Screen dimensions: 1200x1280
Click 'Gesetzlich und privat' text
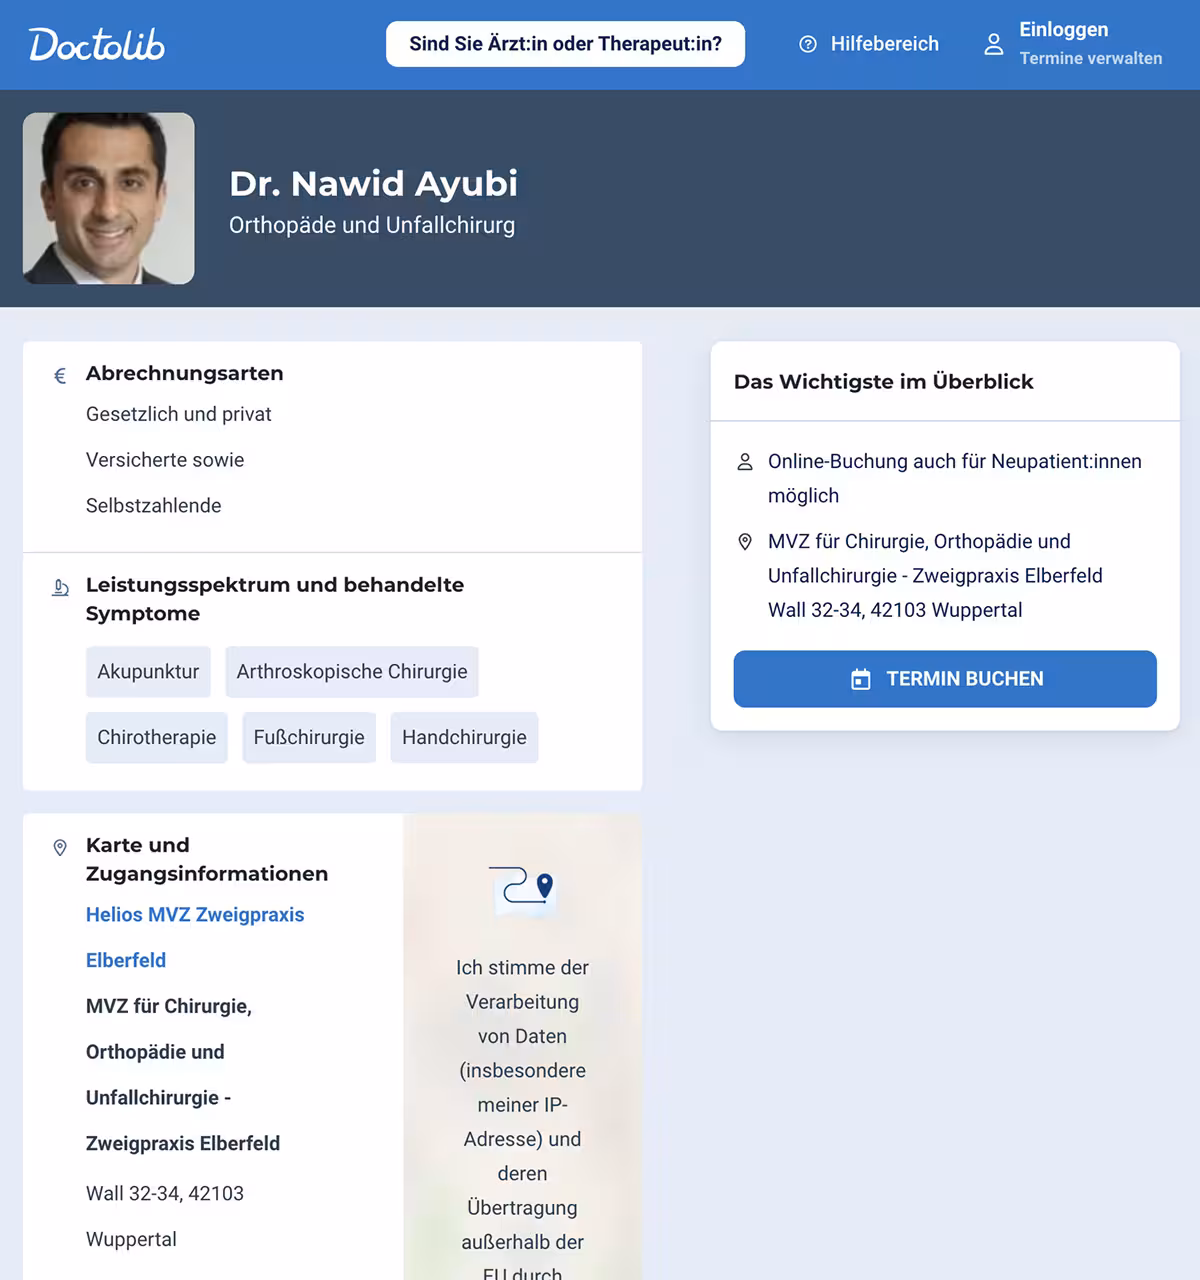point(179,414)
